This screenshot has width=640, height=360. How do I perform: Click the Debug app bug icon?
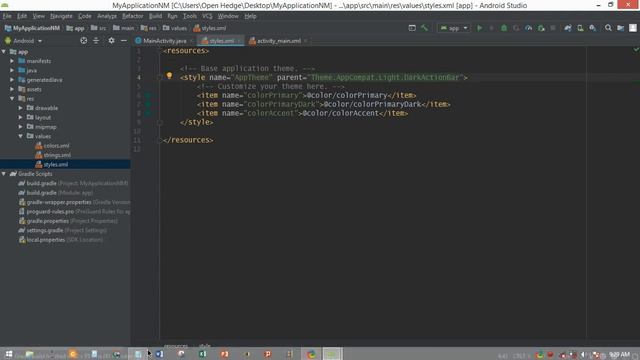504,28
